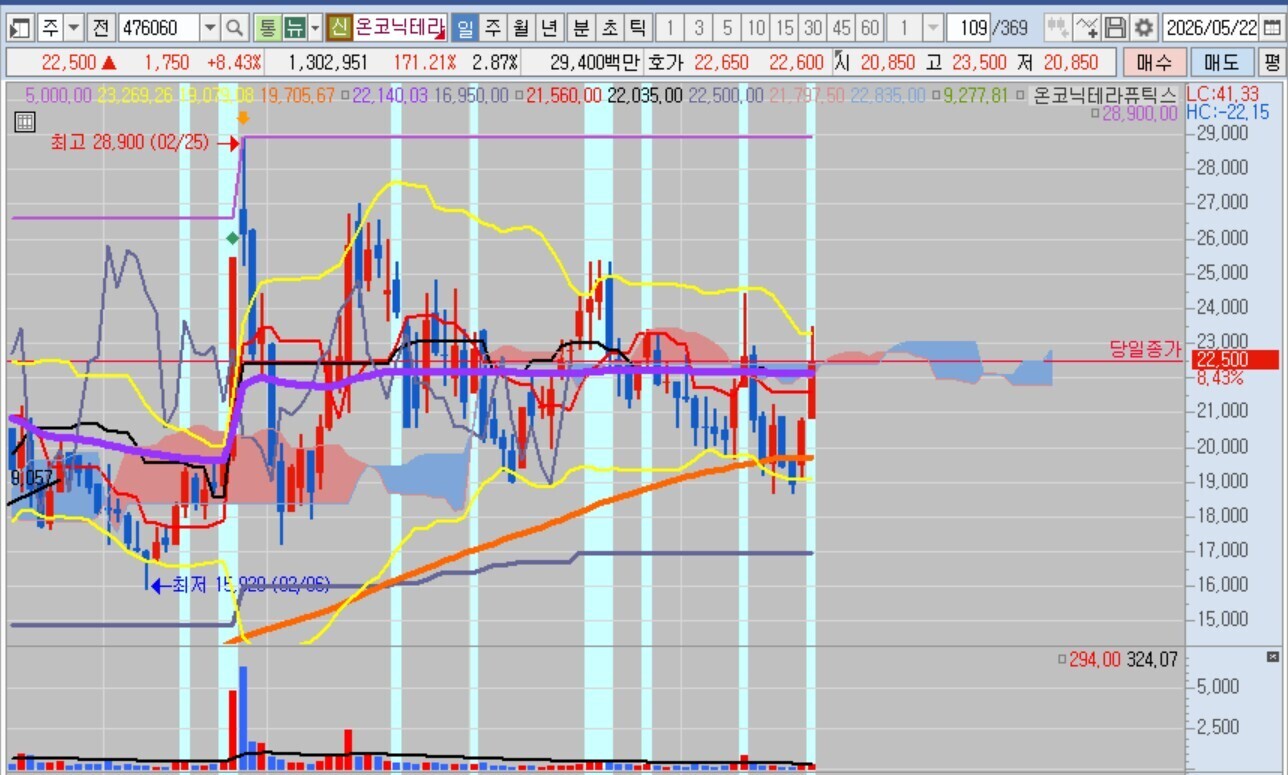Image resolution: width=1288 pixels, height=775 pixels.
Task: Open the candlestick chart type icon
Action: [1057, 27]
